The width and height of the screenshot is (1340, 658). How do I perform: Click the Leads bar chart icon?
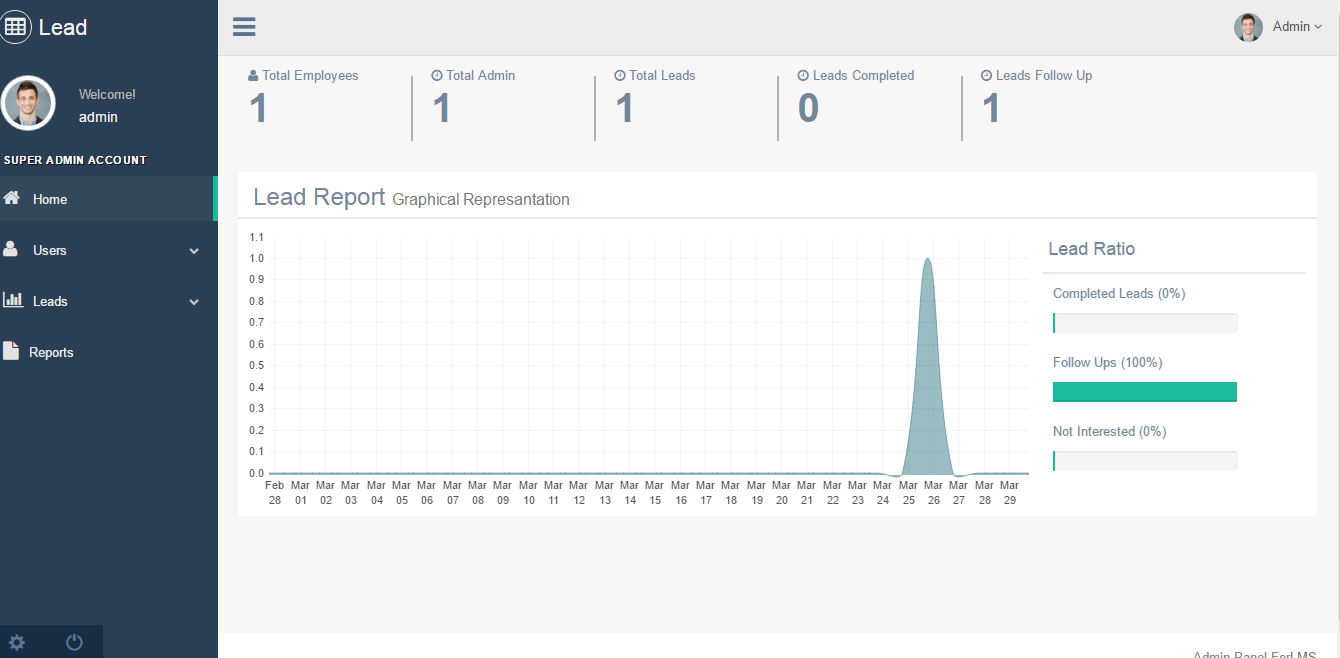click(x=13, y=300)
